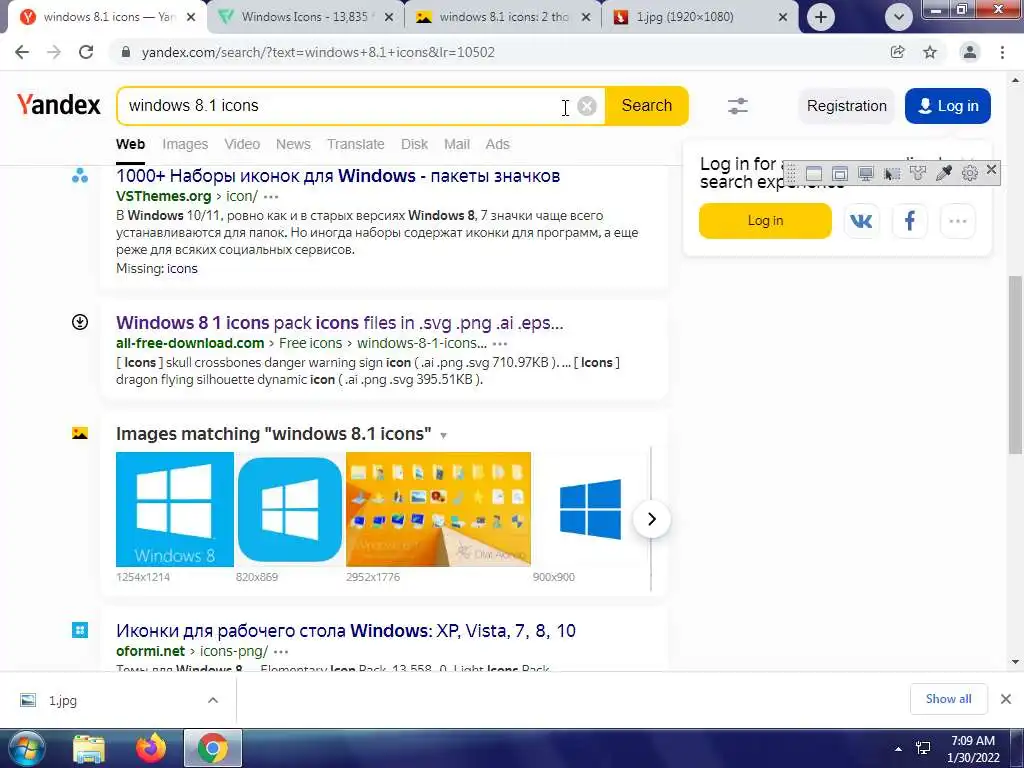Viewport: 1024px width, 768px height.
Task: Show hidden tray icons arrow
Action: pyautogui.click(x=899, y=749)
